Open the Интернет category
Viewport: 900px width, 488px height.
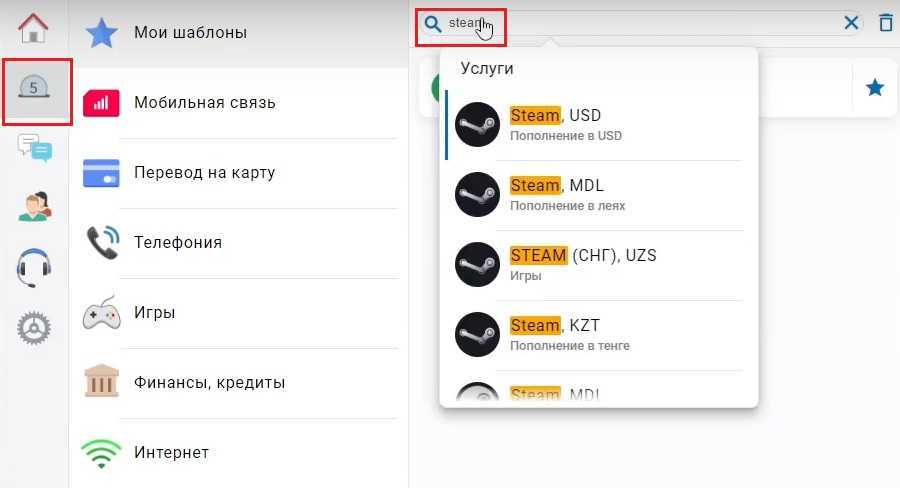[x=238, y=453]
